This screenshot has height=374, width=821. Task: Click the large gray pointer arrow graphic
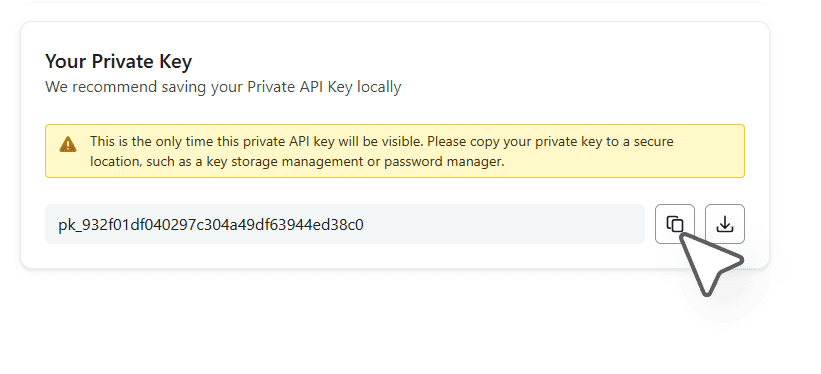710,263
